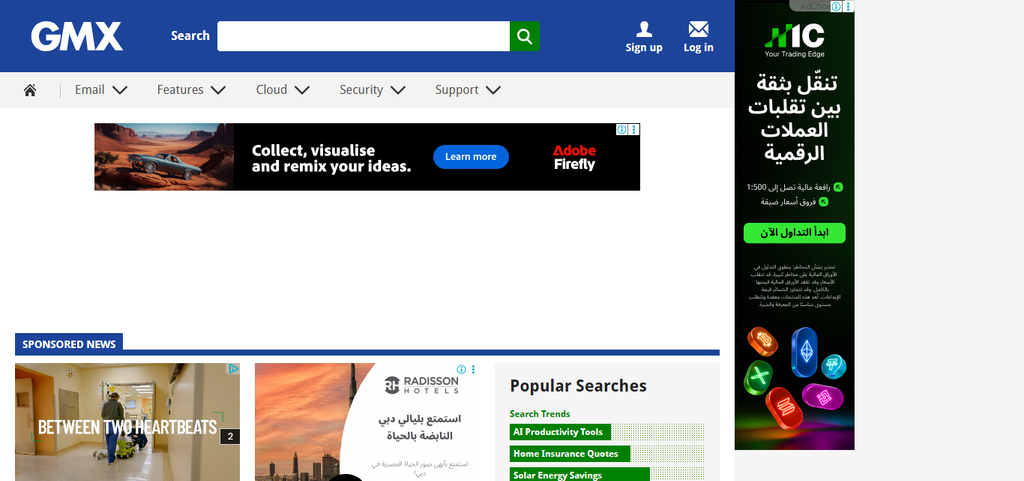Expand the Features menu chevron
The width and height of the screenshot is (1024, 481).
218,90
